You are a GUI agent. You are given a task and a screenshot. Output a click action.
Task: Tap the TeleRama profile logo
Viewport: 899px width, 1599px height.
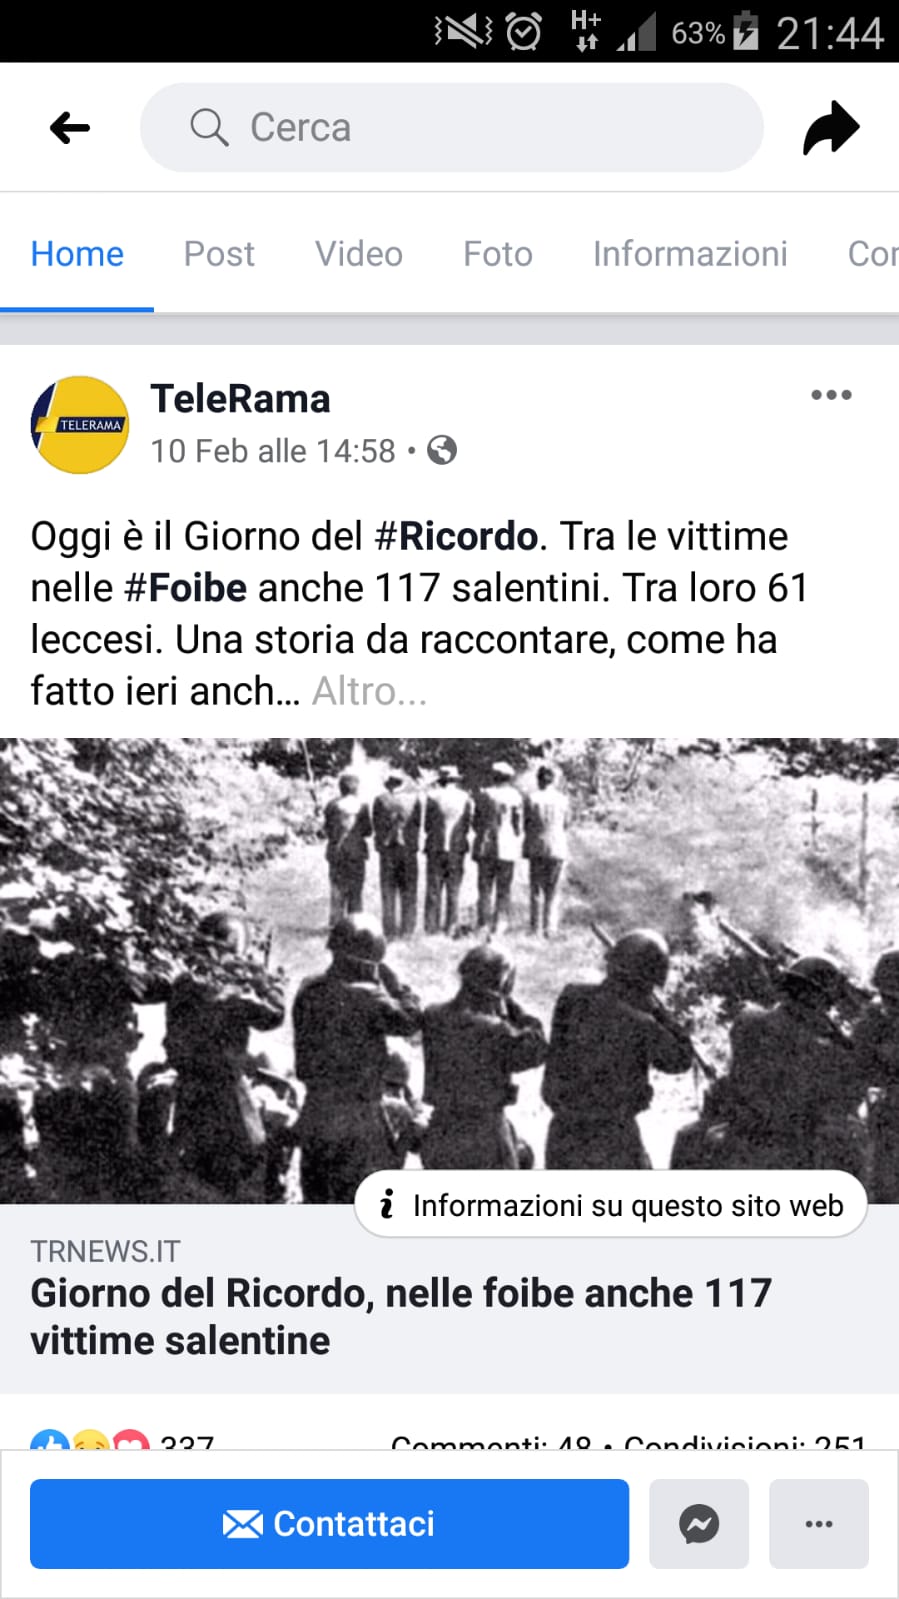pyautogui.click(x=80, y=424)
